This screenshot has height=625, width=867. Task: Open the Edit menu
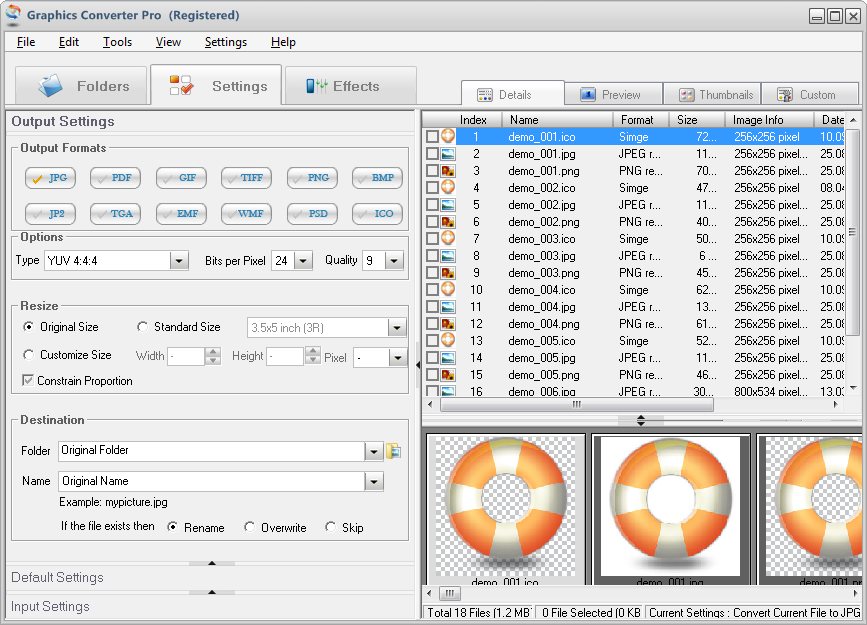point(69,42)
